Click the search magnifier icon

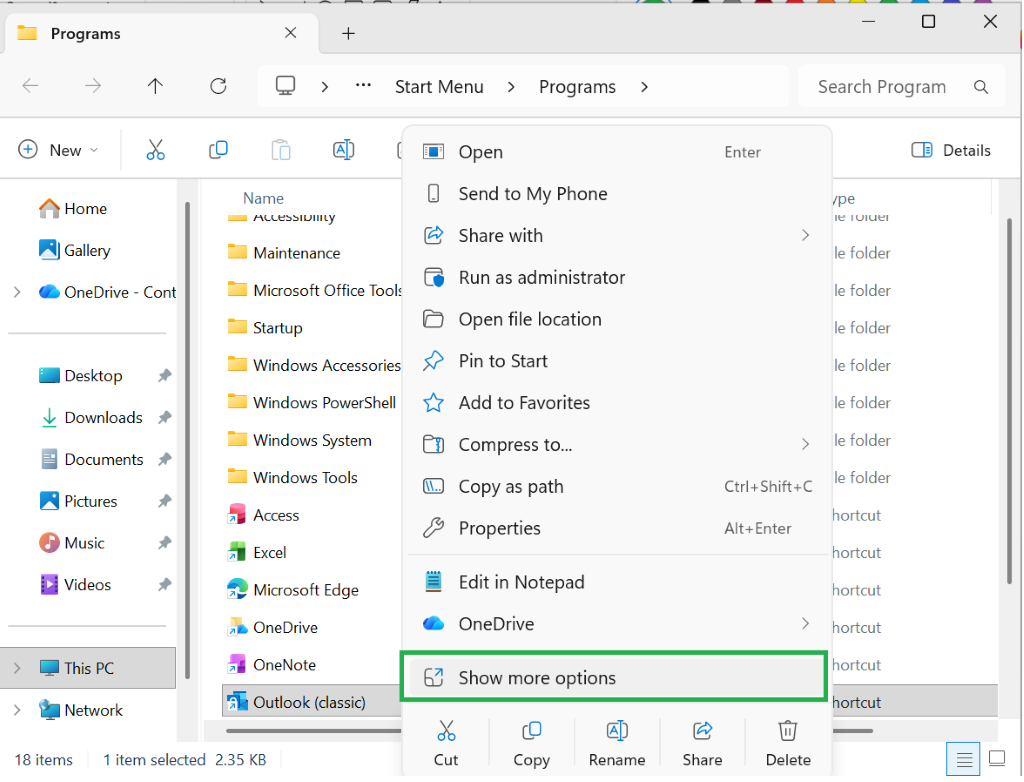pos(981,87)
